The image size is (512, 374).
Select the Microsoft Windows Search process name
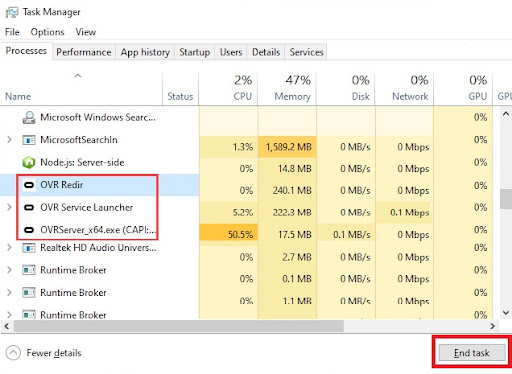point(98,117)
